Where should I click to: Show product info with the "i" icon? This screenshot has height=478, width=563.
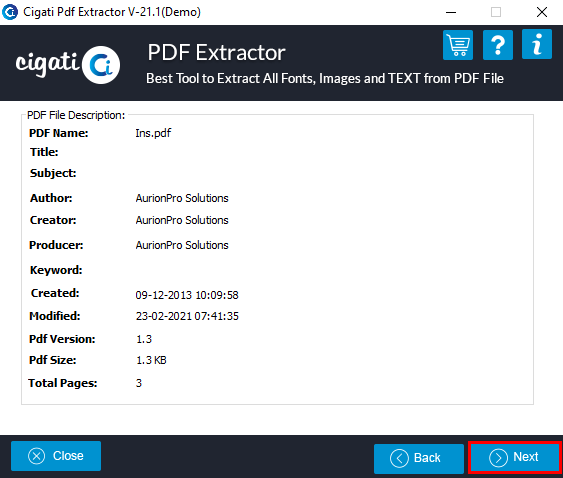(537, 44)
